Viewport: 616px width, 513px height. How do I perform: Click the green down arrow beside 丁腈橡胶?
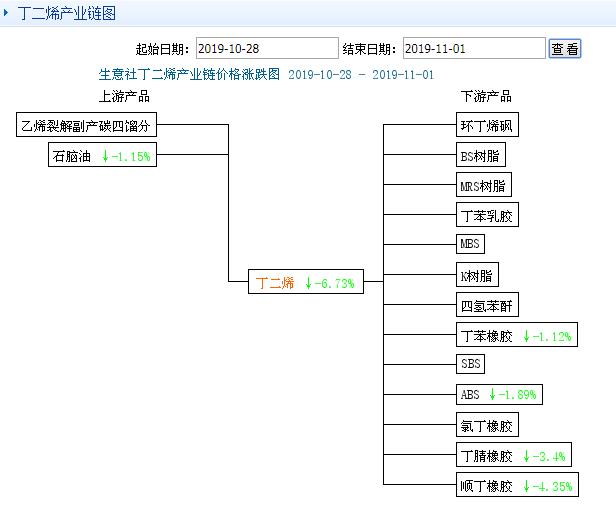tap(526, 456)
